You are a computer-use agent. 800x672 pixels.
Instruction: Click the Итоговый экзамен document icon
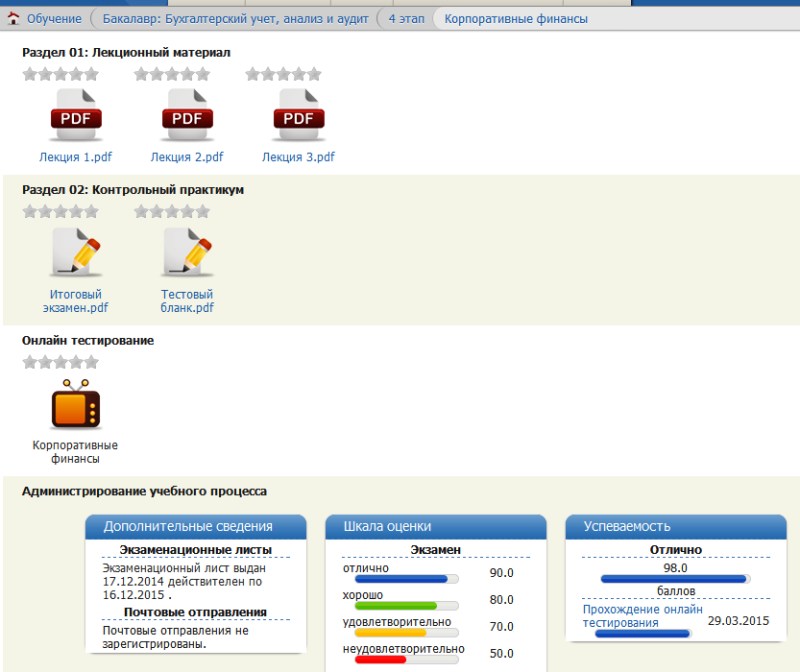(76, 253)
